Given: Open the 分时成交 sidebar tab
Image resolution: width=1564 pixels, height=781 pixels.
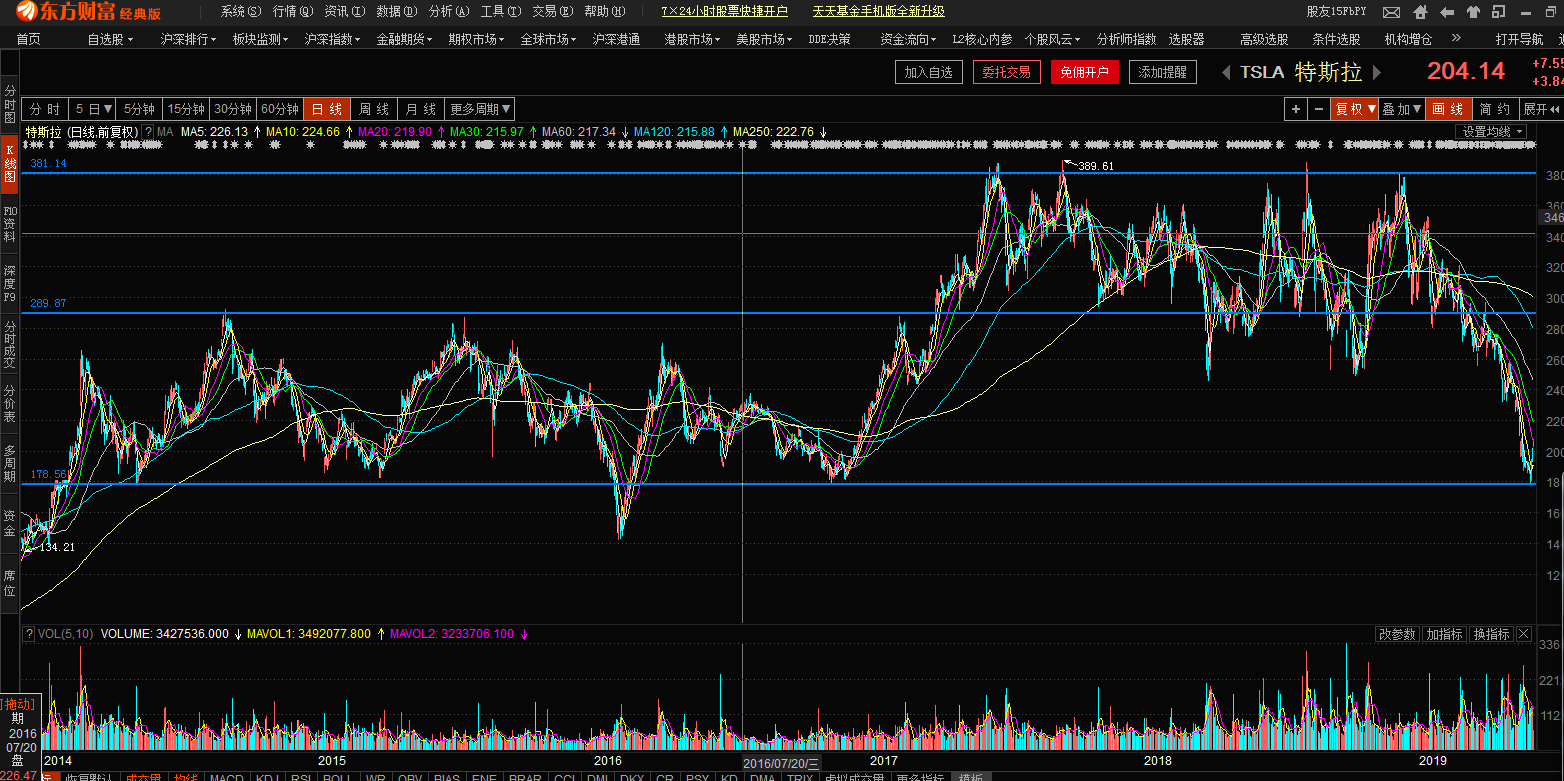Looking at the screenshot, I should click(10, 344).
